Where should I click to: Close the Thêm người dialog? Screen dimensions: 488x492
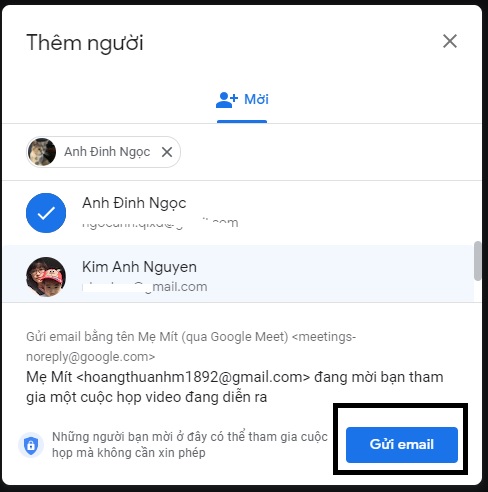[x=450, y=41]
